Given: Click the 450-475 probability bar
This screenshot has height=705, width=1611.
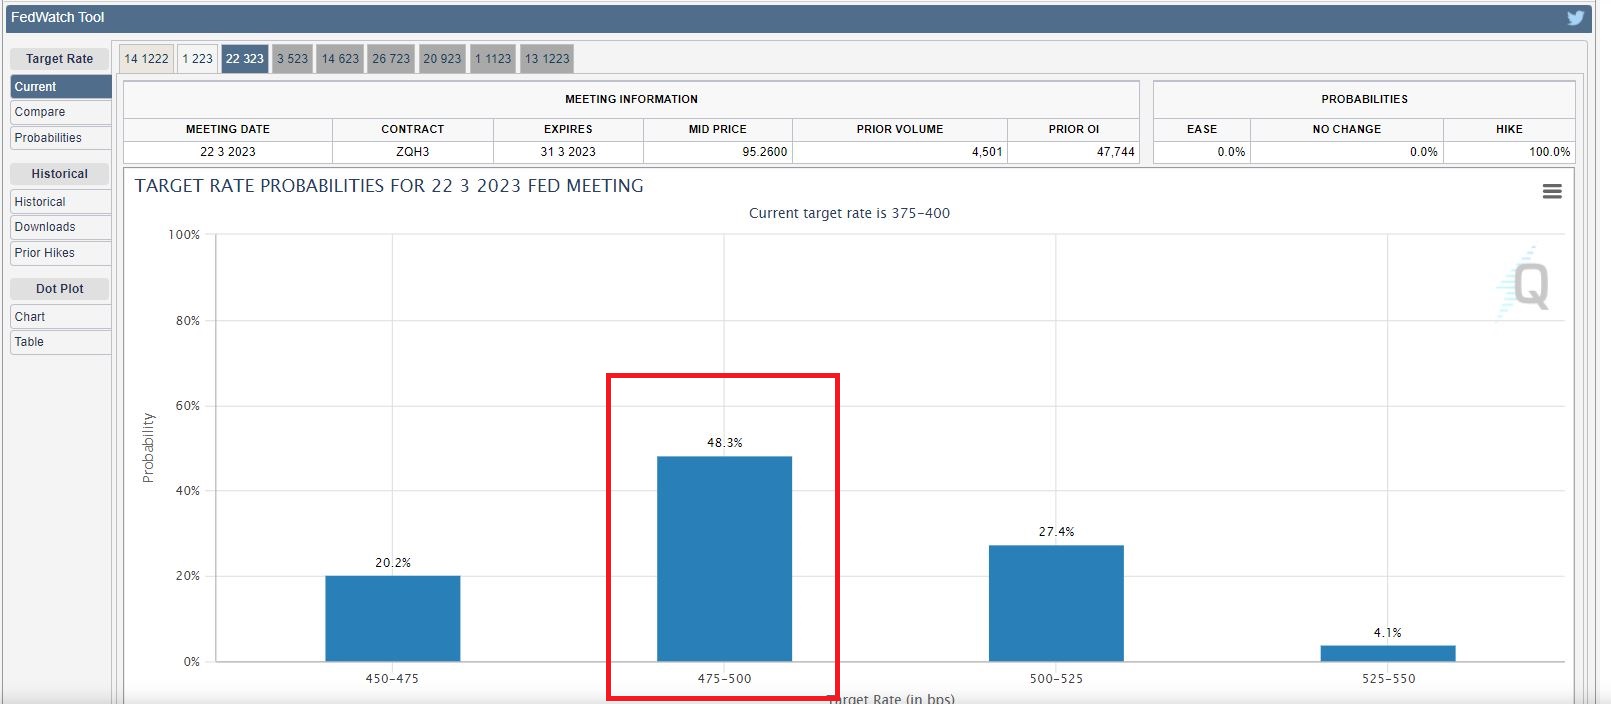Looking at the screenshot, I should pos(392,618).
